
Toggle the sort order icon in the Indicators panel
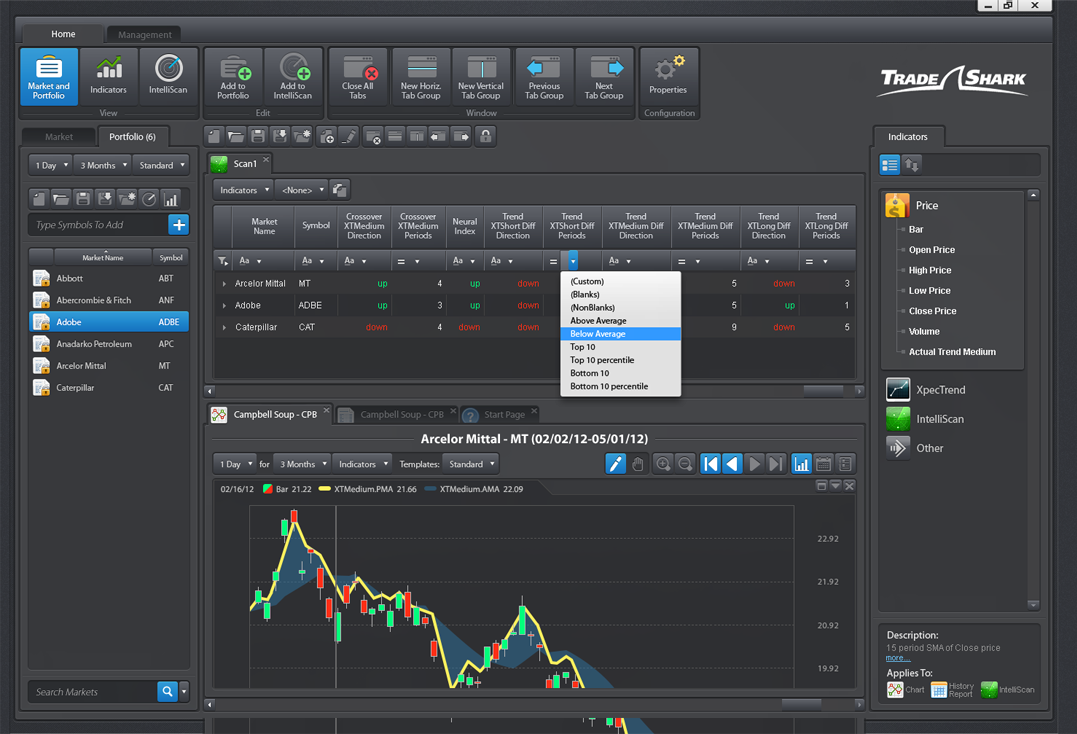coord(912,165)
